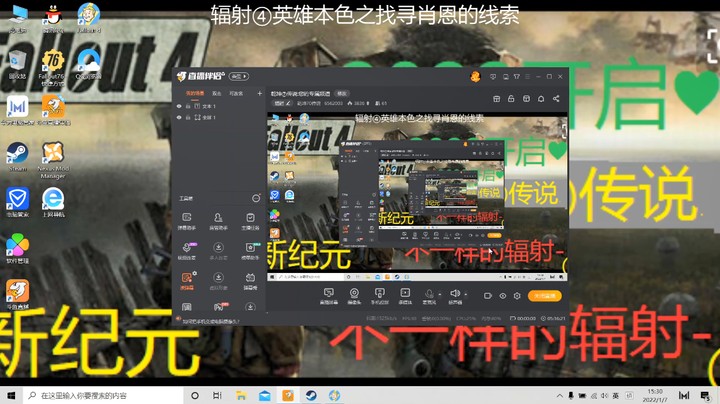
Task: Switch to the middle scene tab
Action: pos(217,93)
